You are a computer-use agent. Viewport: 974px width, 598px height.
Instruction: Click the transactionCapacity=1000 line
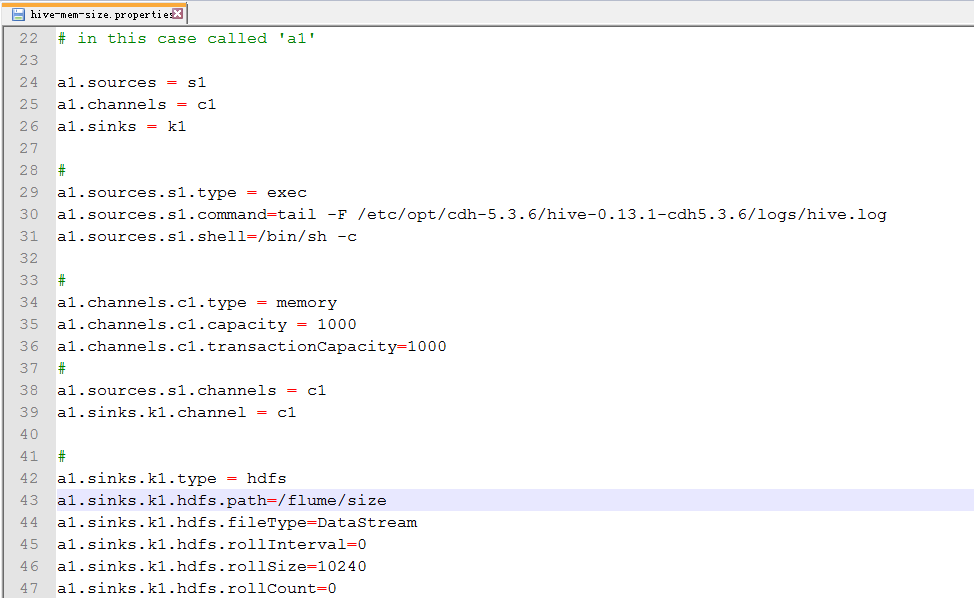click(x=252, y=347)
